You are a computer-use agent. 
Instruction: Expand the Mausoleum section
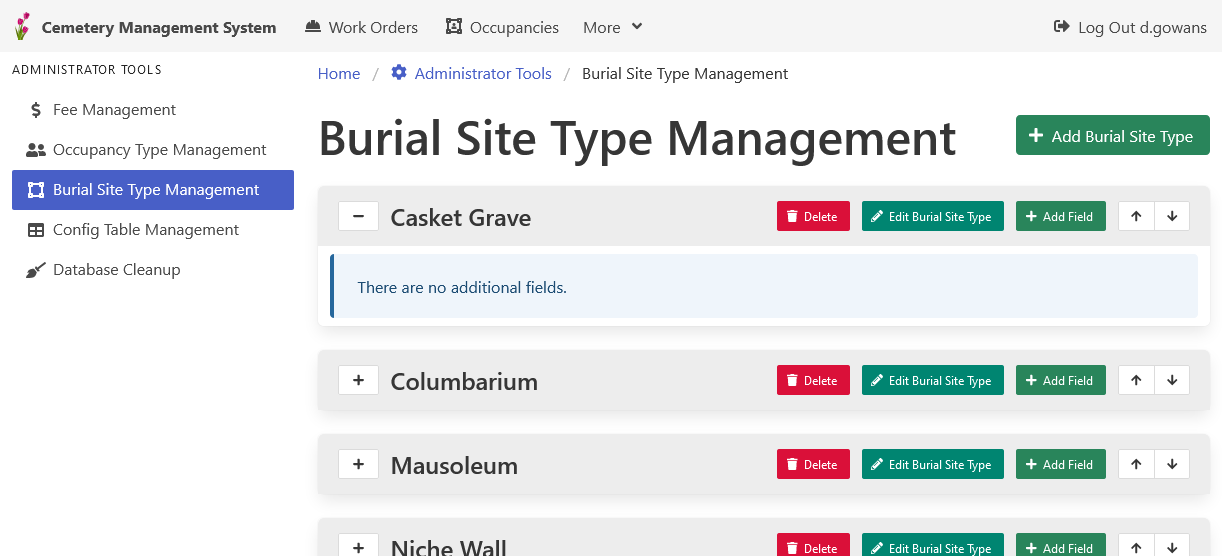[358, 464]
